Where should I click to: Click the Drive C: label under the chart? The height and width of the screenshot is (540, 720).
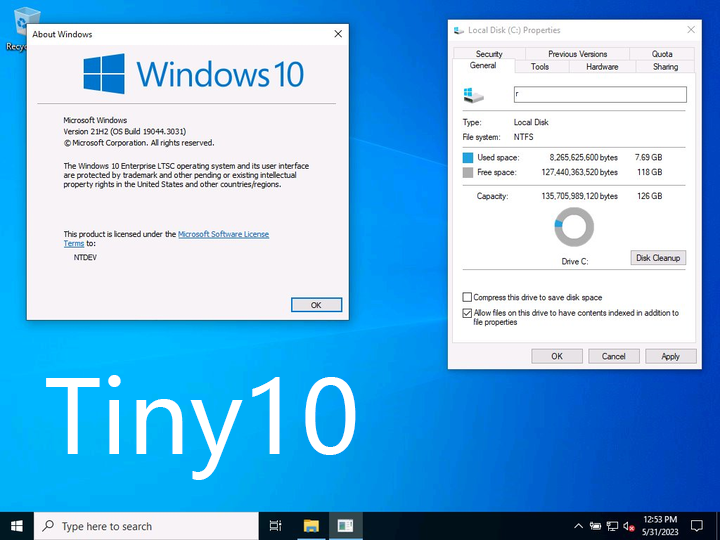[x=574, y=261]
